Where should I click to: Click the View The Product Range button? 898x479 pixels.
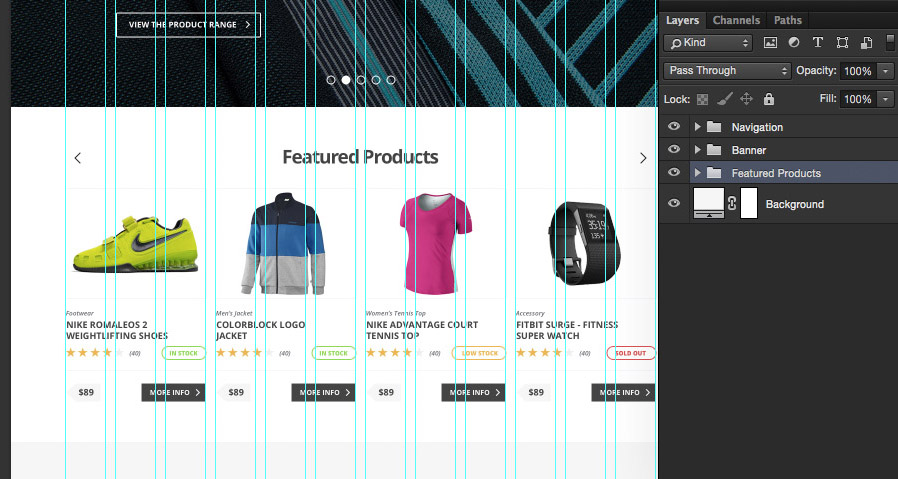[188, 25]
